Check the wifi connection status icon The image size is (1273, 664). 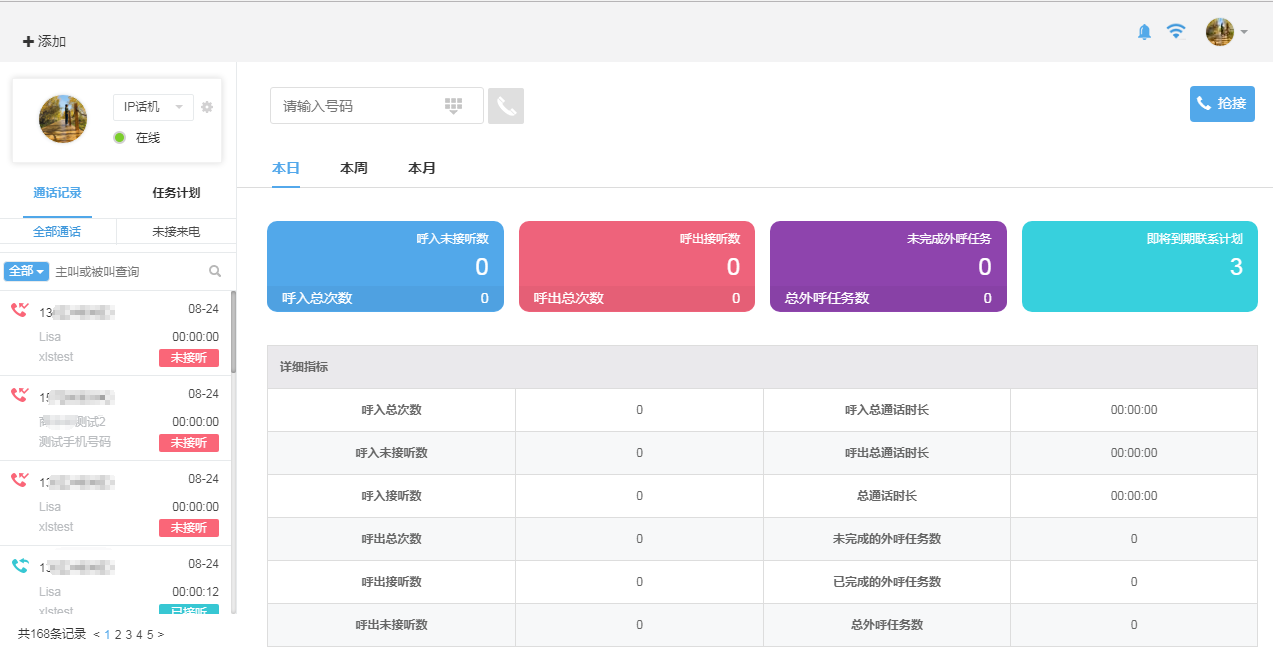pyautogui.click(x=1176, y=31)
